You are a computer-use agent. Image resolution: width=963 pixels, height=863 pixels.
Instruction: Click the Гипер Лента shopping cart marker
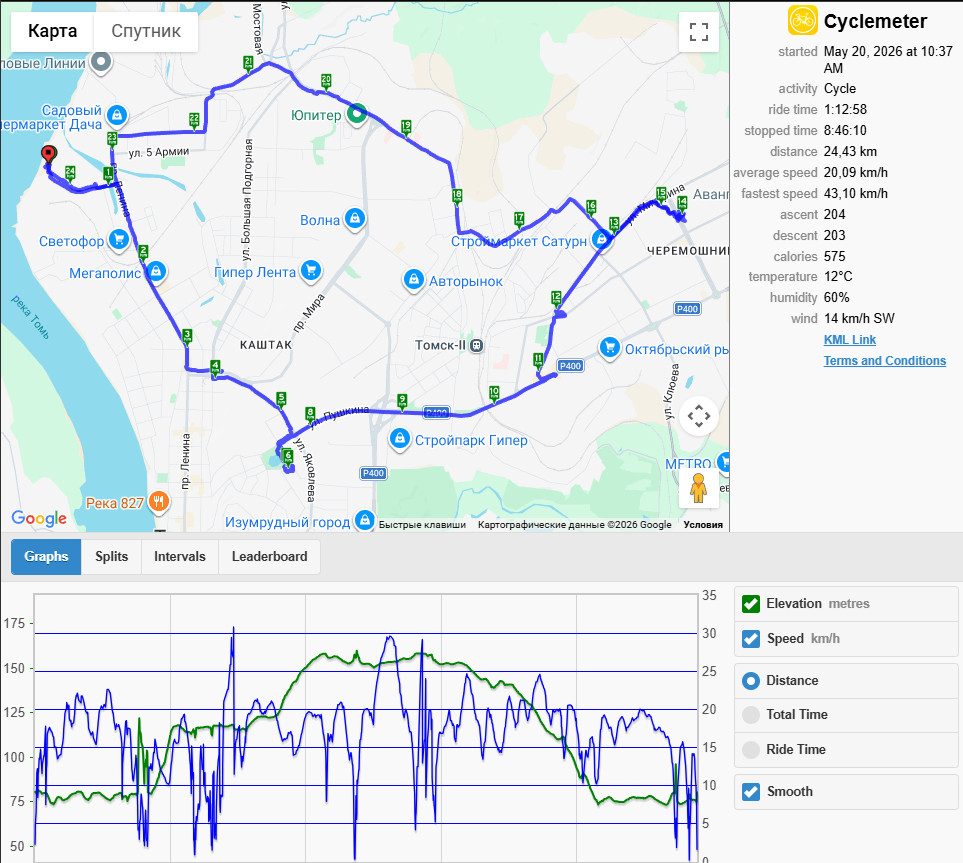pos(311,270)
